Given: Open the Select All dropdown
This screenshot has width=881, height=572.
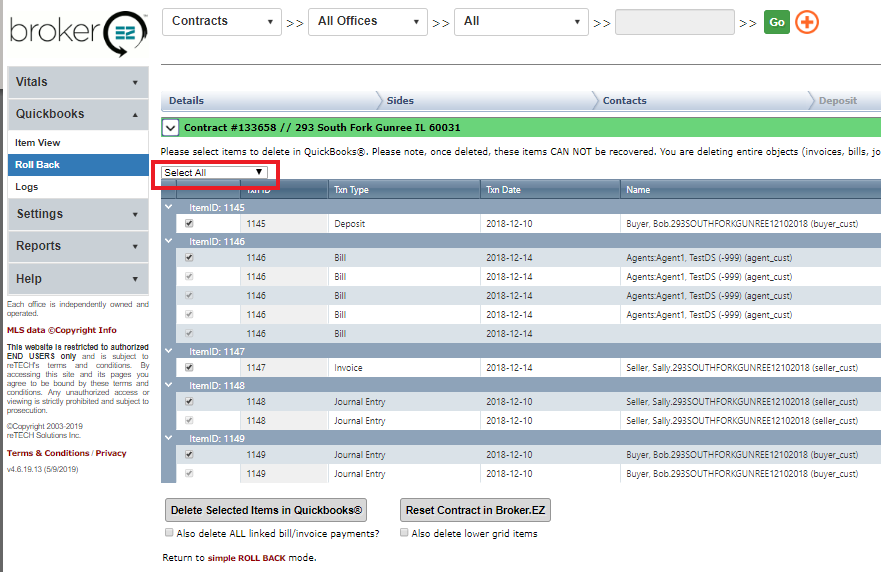Looking at the screenshot, I should 214,172.
